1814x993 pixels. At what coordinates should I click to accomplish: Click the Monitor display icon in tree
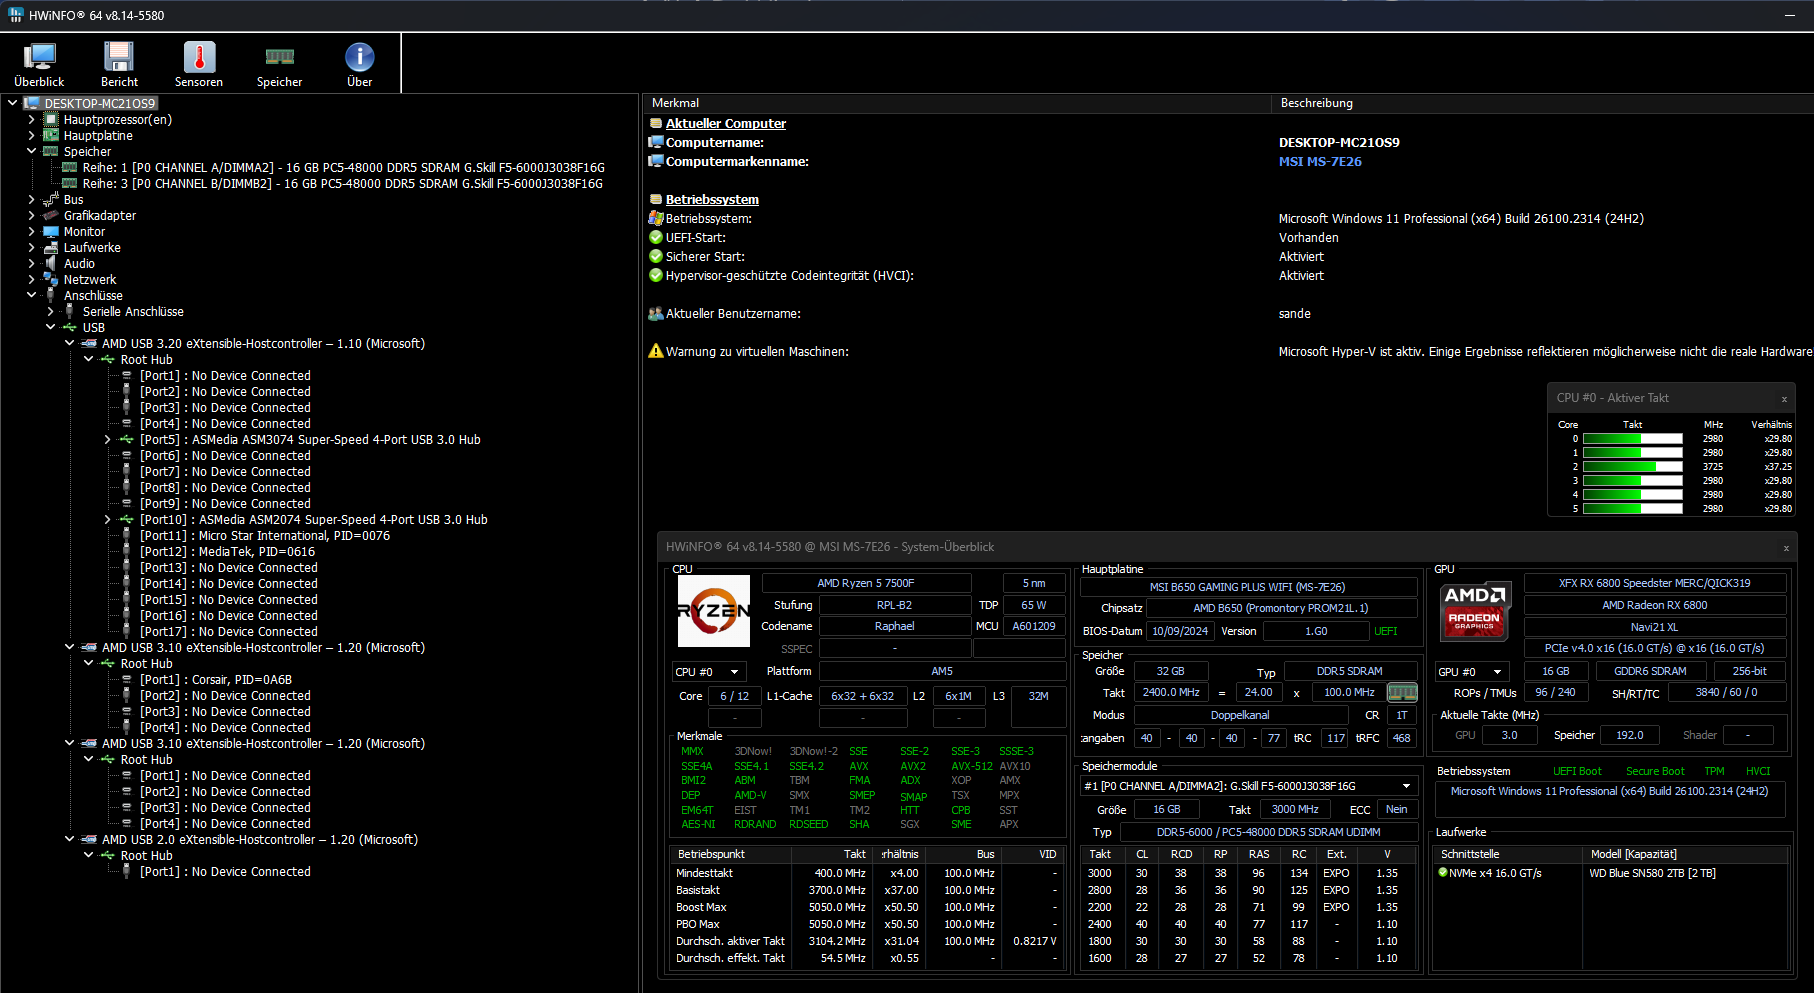pyautogui.click(x=51, y=232)
